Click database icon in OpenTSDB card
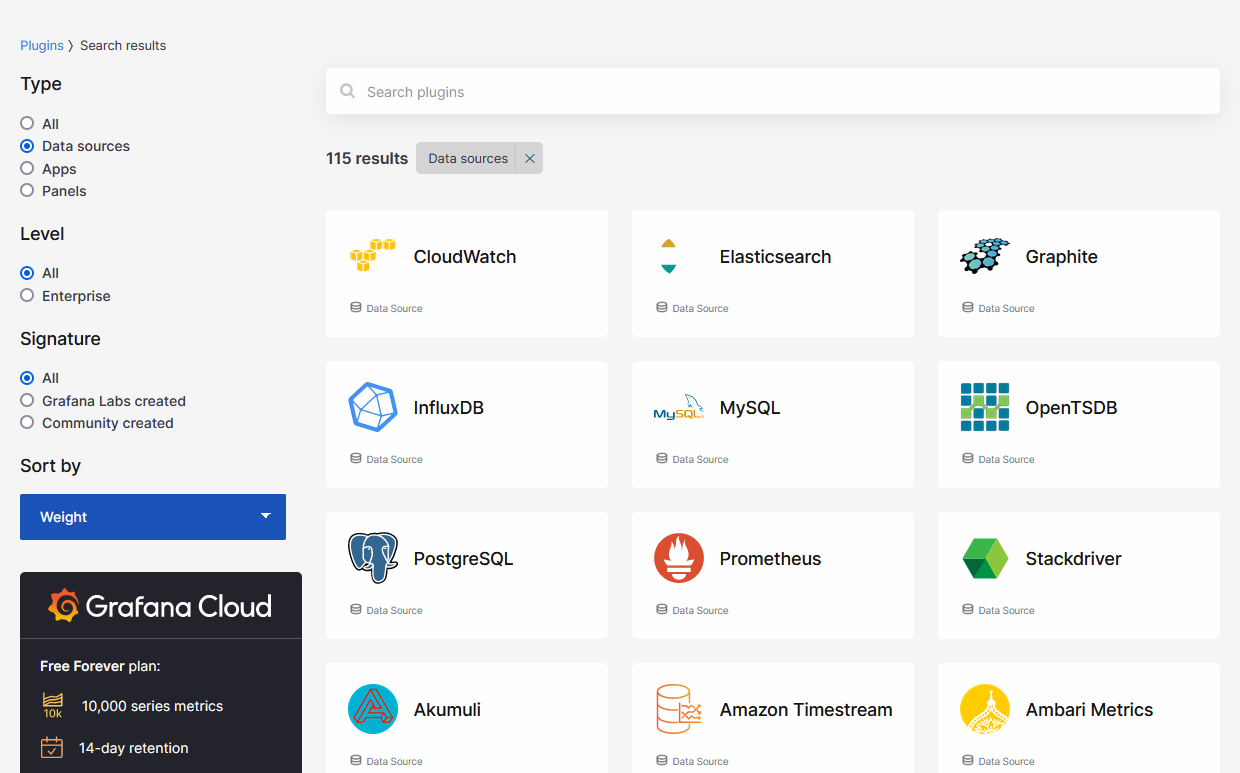The height and width of the screenshot is (773, 1240). click(x=968, y=458)
